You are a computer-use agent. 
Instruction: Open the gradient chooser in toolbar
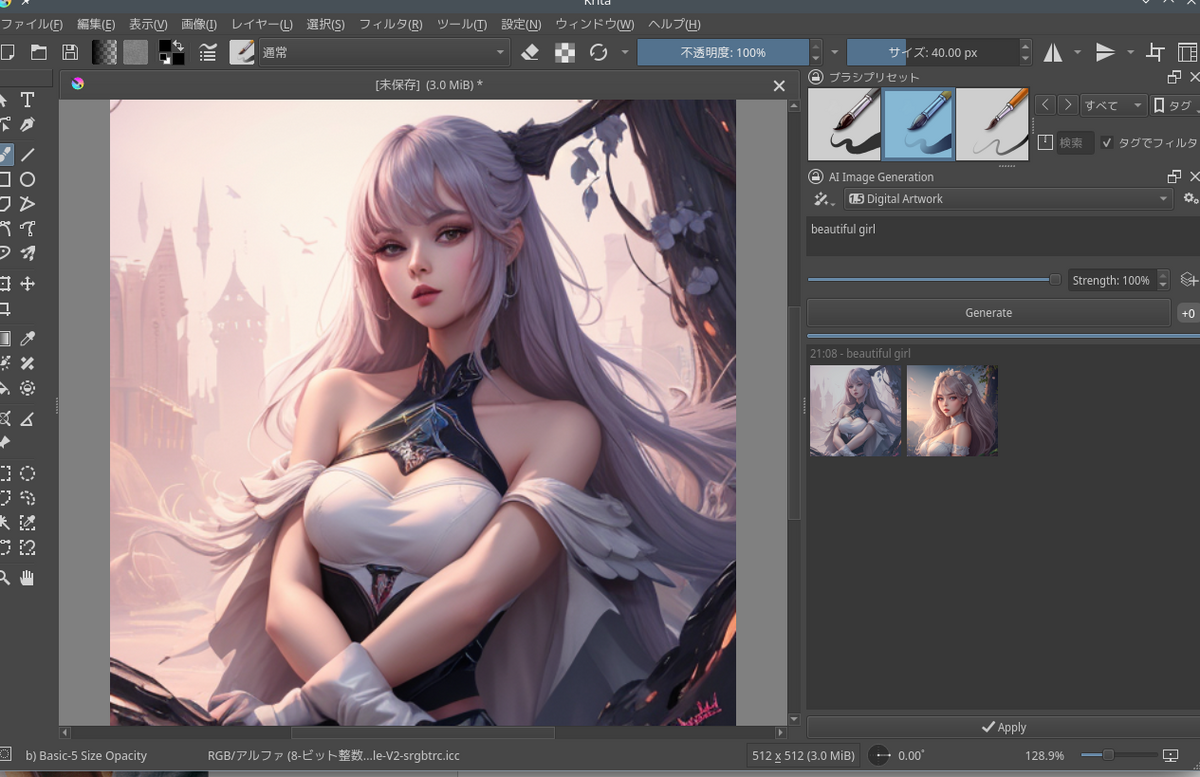[x=104, y=52]
